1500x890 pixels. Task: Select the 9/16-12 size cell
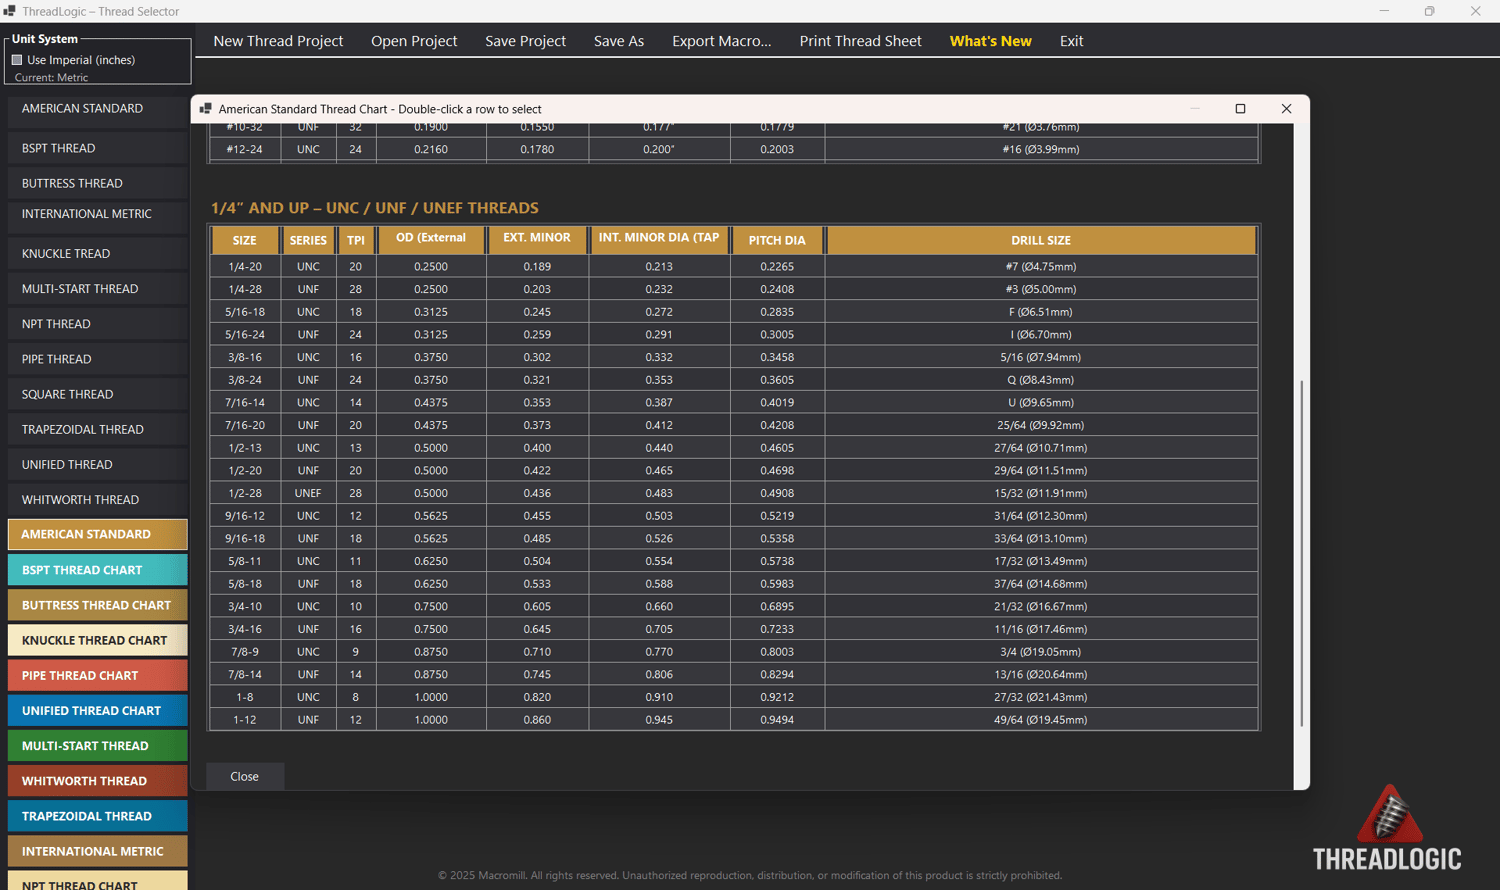[245, 516]
